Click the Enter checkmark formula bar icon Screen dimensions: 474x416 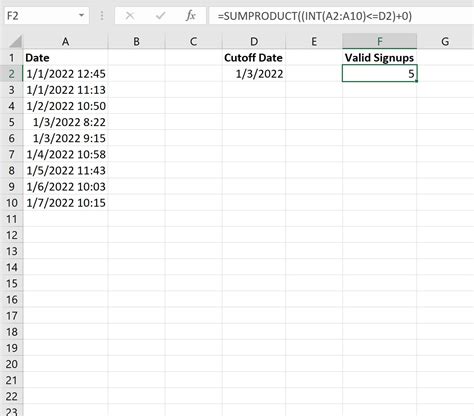coord(160,16)
